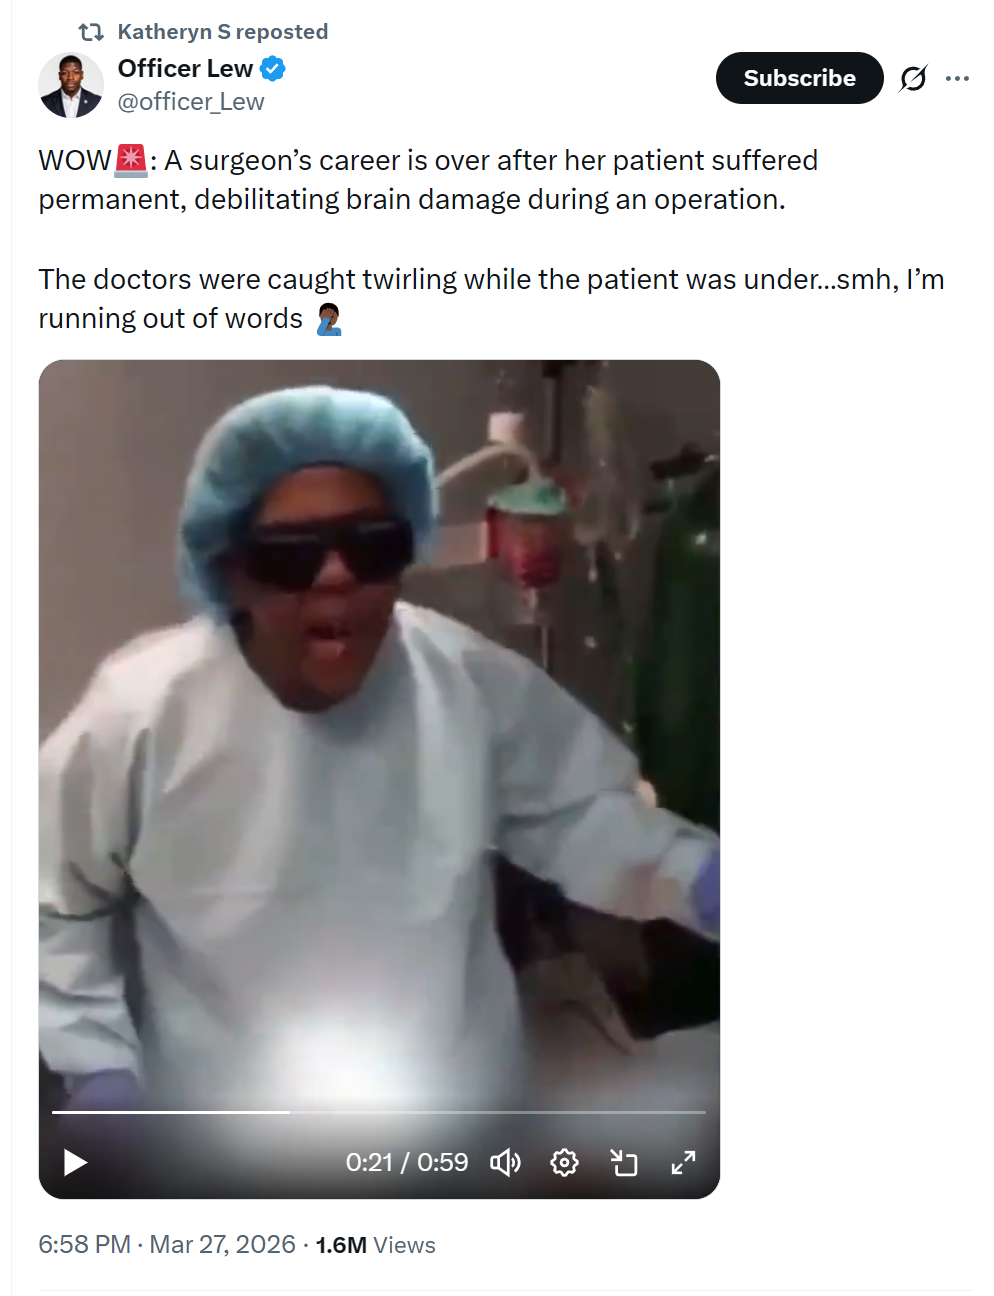Play the video

(x=76, y=1162)
